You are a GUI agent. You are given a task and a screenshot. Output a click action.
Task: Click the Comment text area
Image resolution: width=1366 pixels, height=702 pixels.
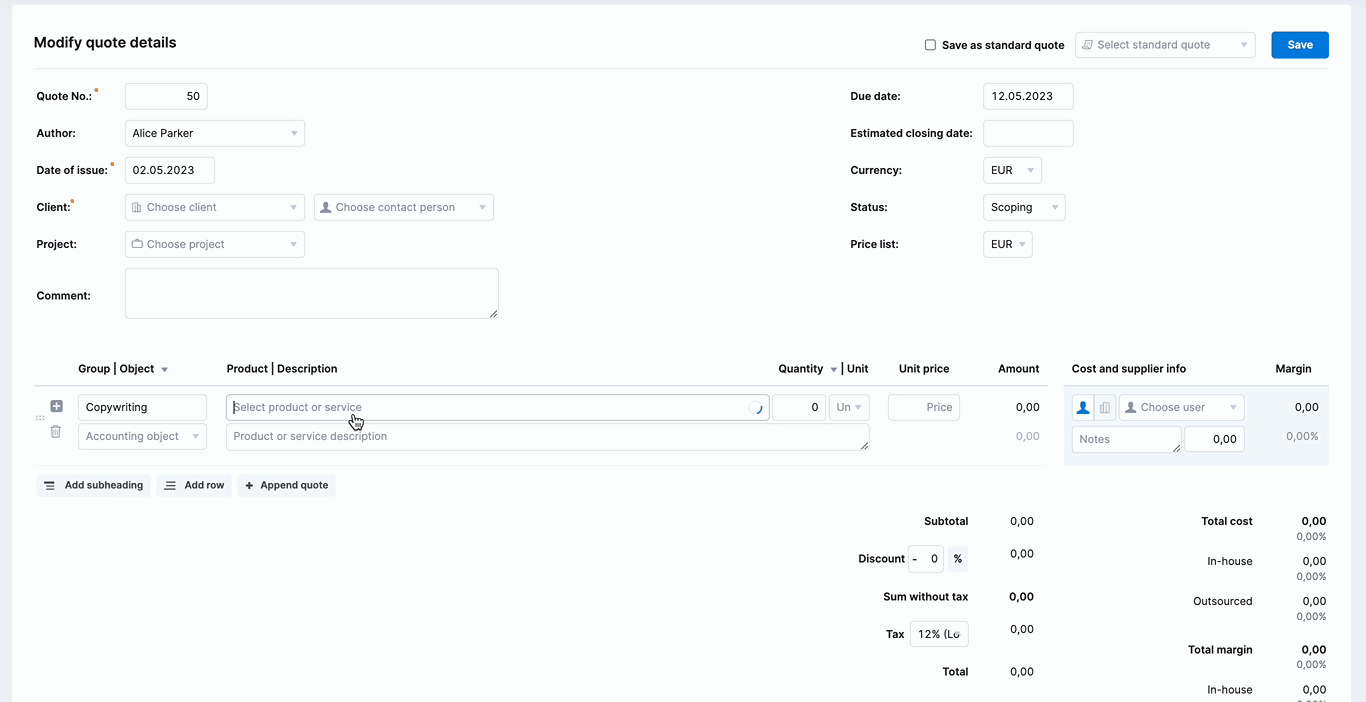pos(312,293)
